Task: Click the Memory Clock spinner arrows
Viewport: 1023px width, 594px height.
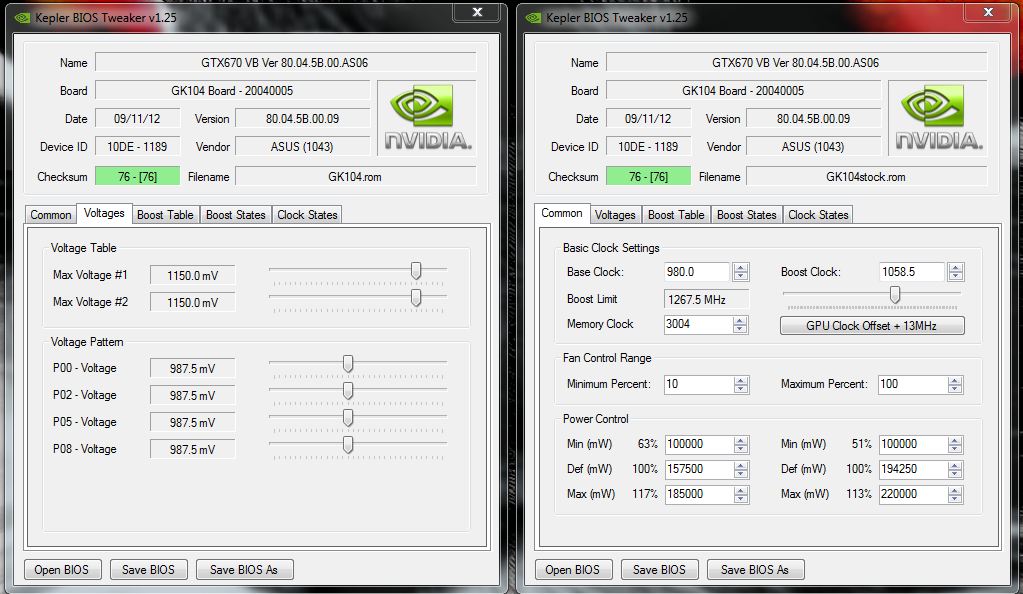Action: pyautogui.click(x=740, y=324)
